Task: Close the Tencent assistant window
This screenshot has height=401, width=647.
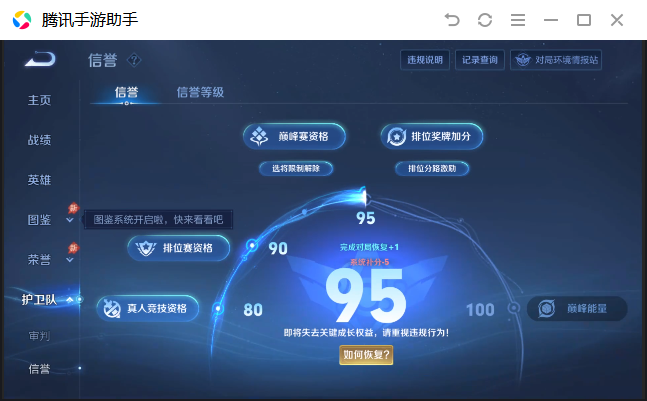Action: point(617,20)
